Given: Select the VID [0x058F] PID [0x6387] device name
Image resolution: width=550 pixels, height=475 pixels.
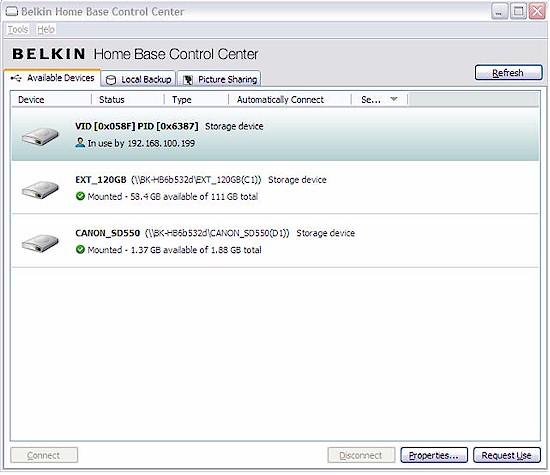Looking at the screenshot, I should coord(137,126).
